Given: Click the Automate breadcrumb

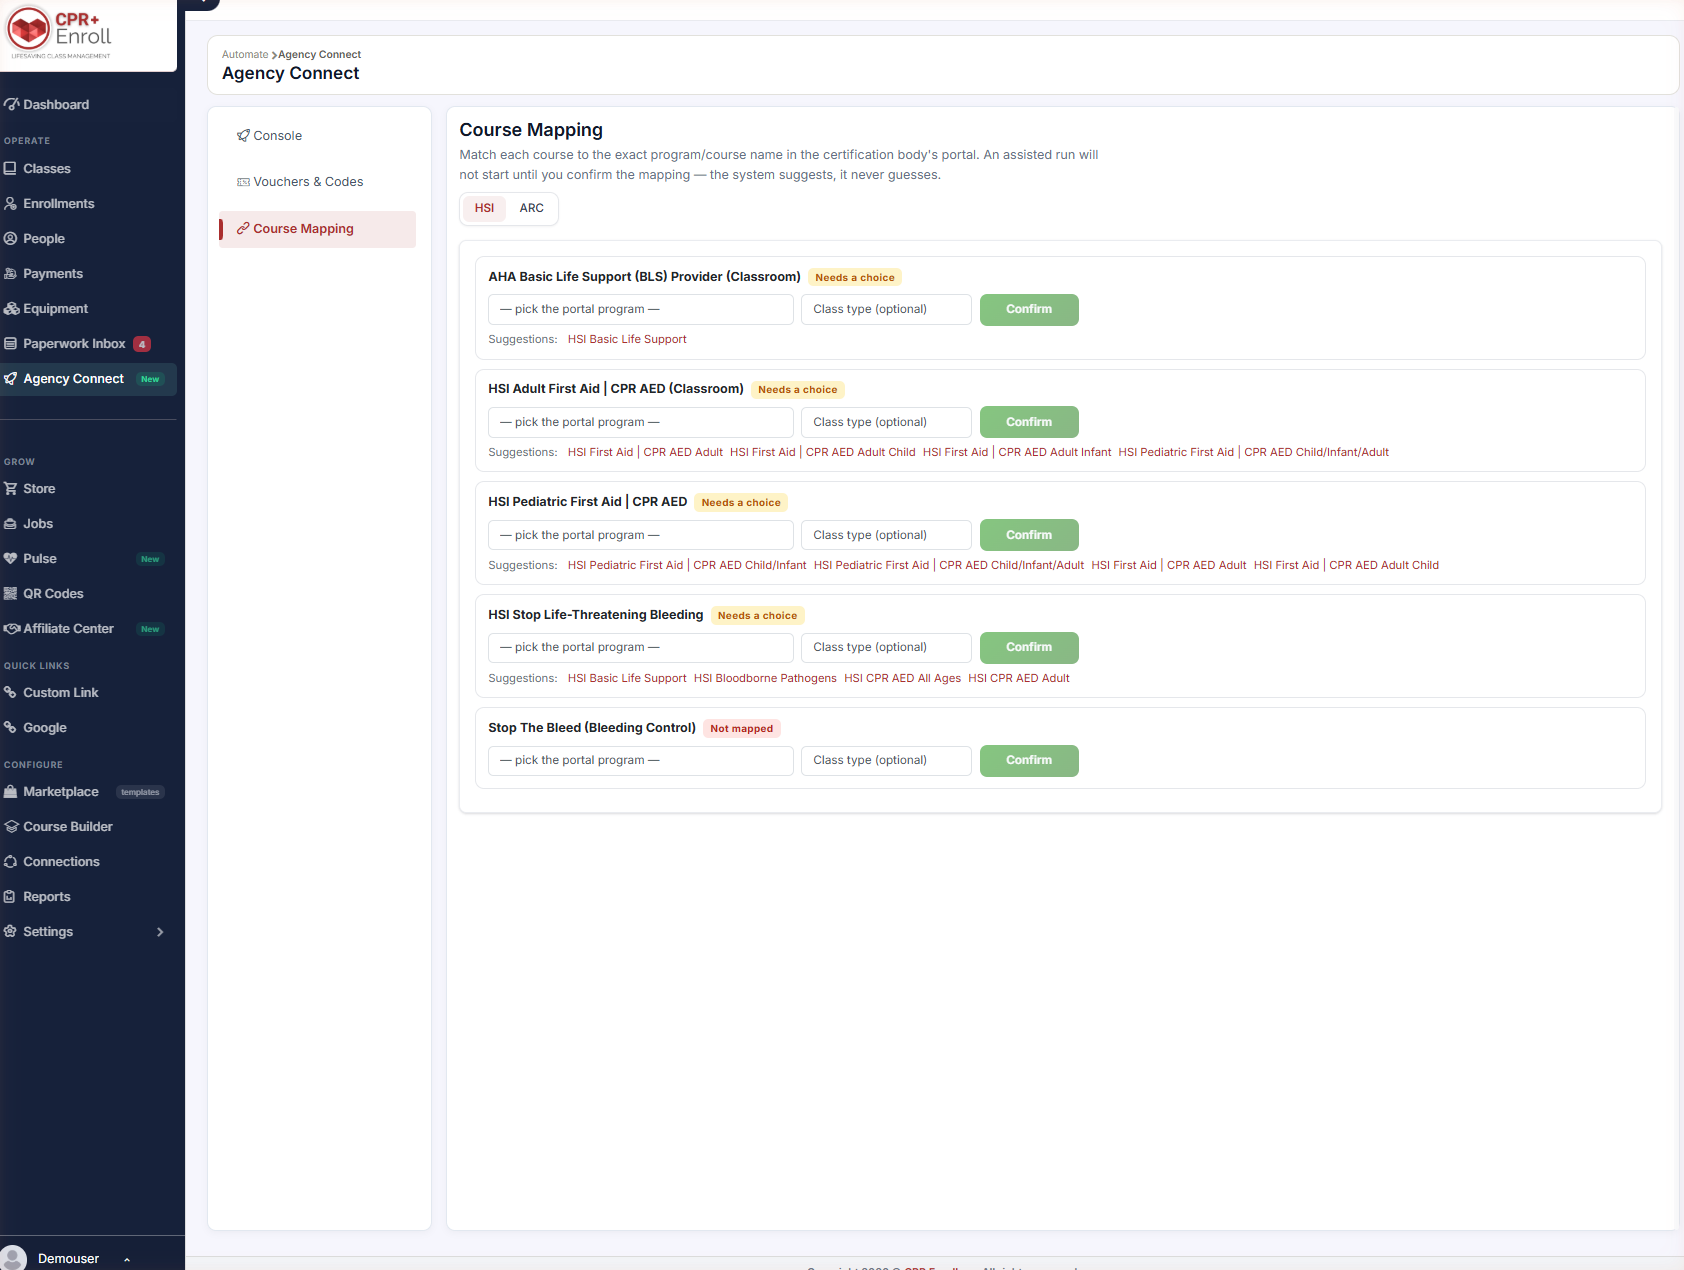Looking at the screenshot, I should tap(245, 55).
